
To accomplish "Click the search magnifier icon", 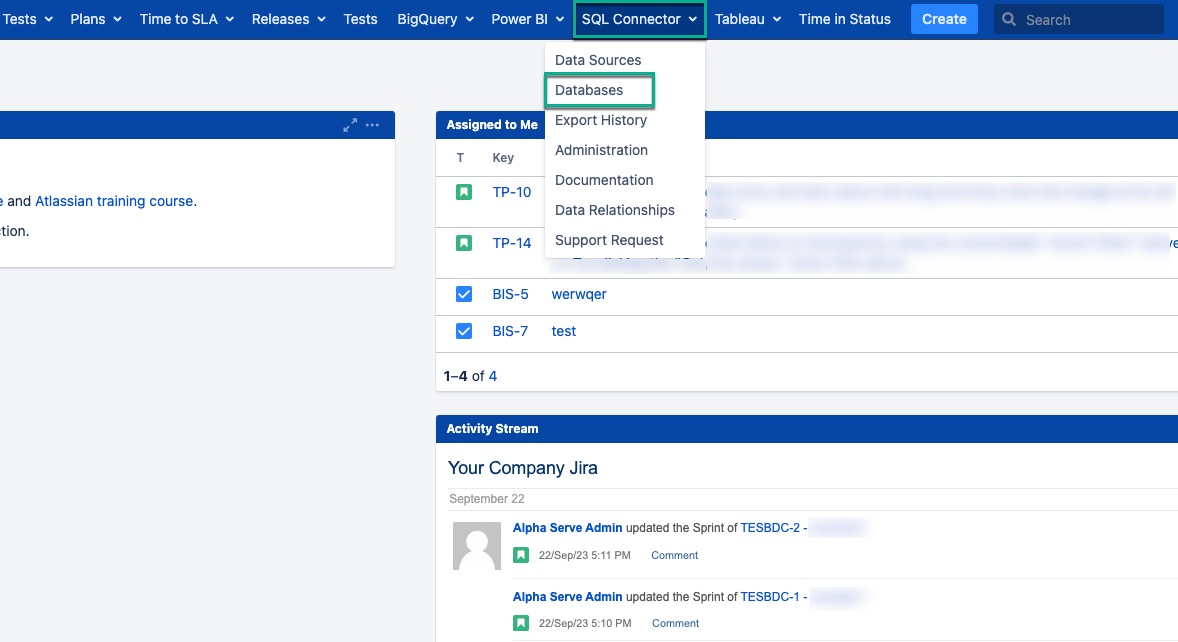I will pyautogui.click(x=1009, y=19).
